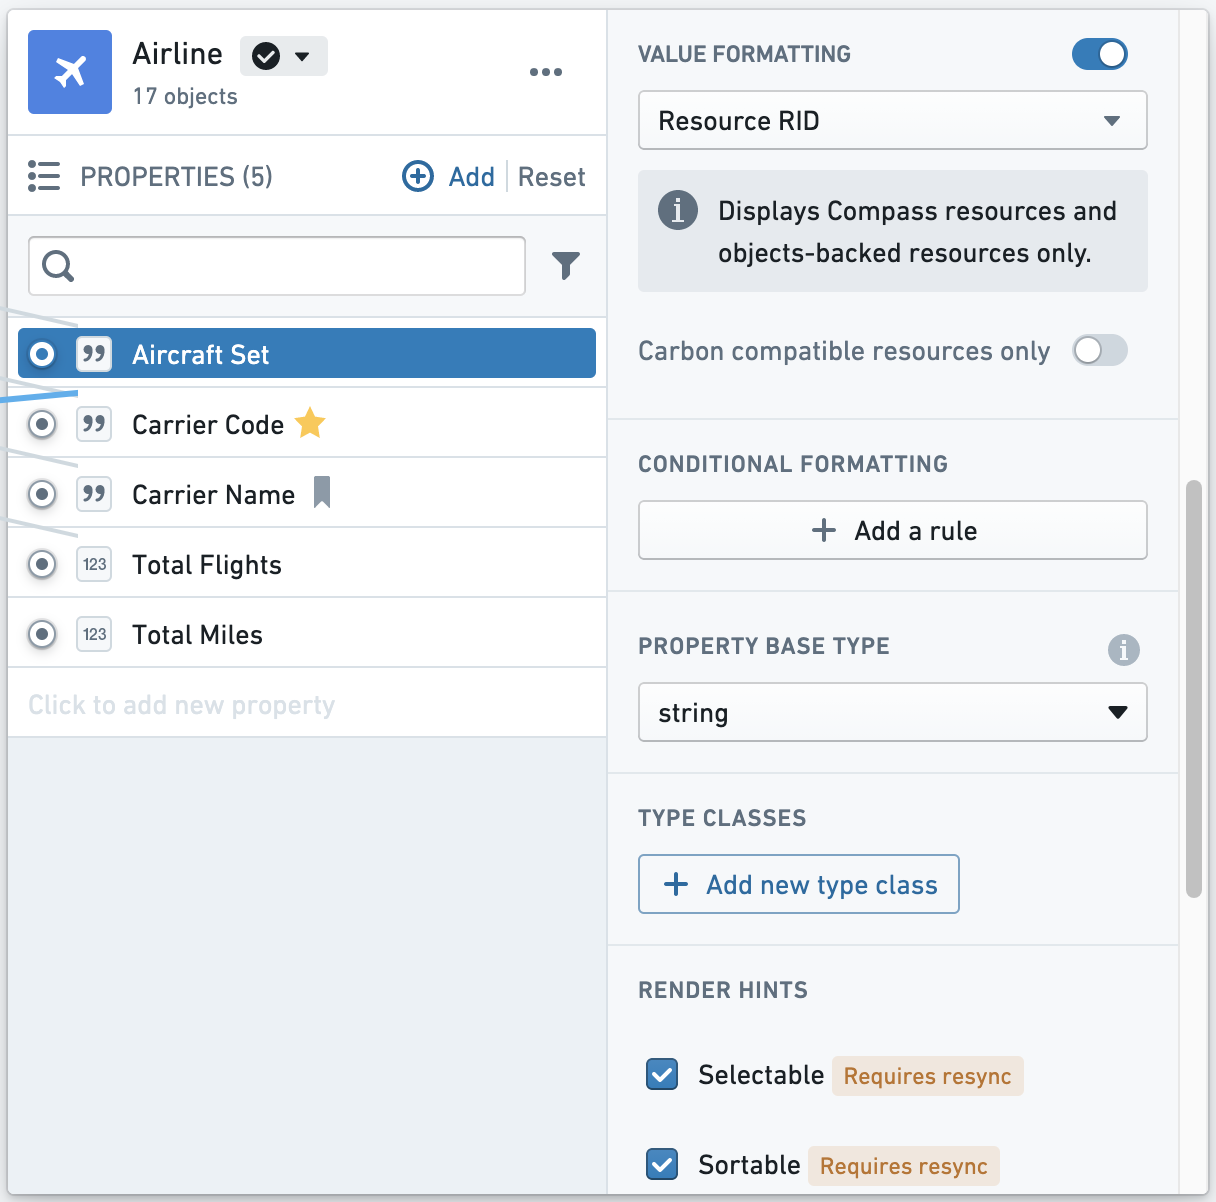Open the Airline status check dropdown

coord(283,56)
